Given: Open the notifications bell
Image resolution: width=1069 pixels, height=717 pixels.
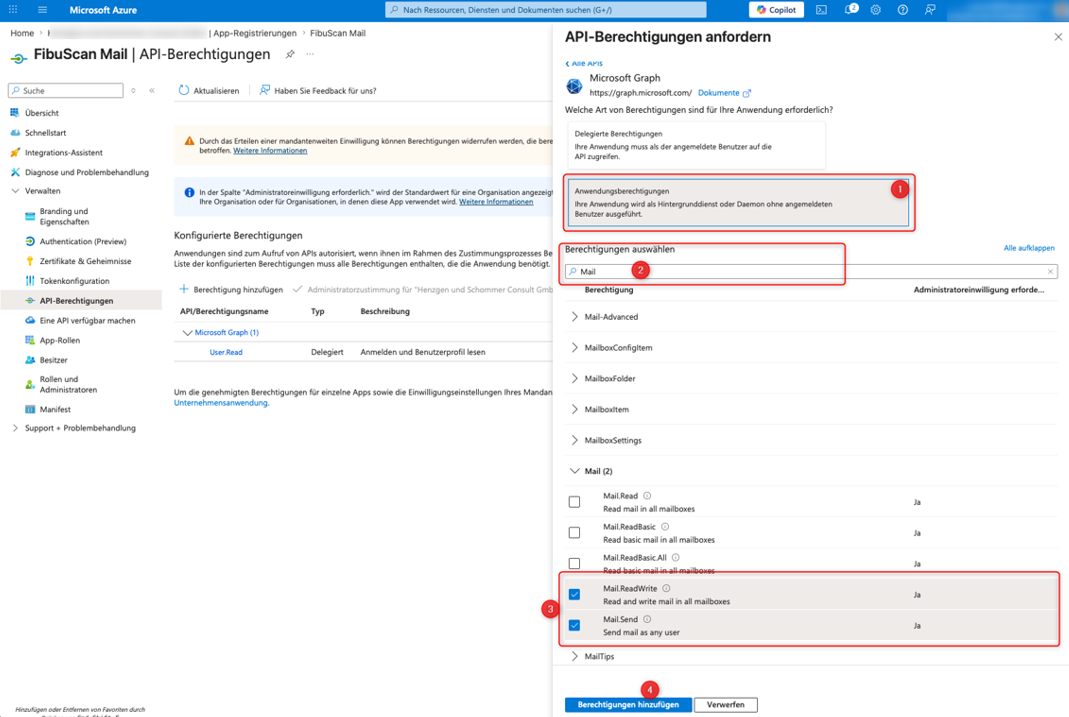Looking at the screenshot, I should click(x=850, y=10).
